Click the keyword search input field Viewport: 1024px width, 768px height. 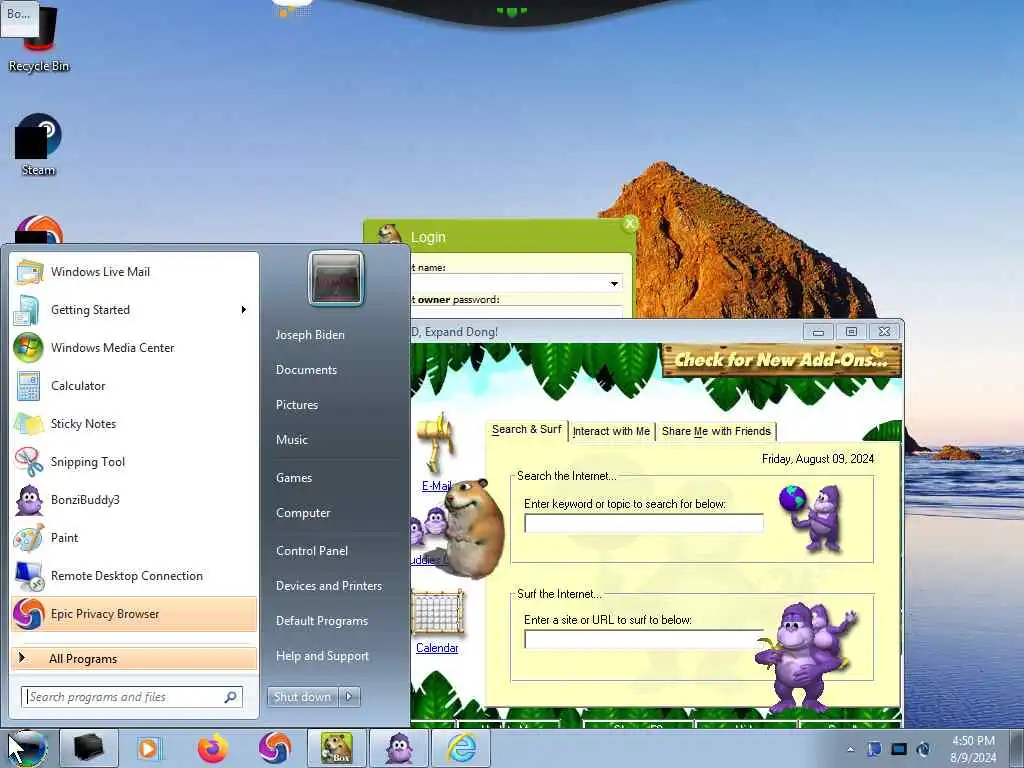click(644, 523)
